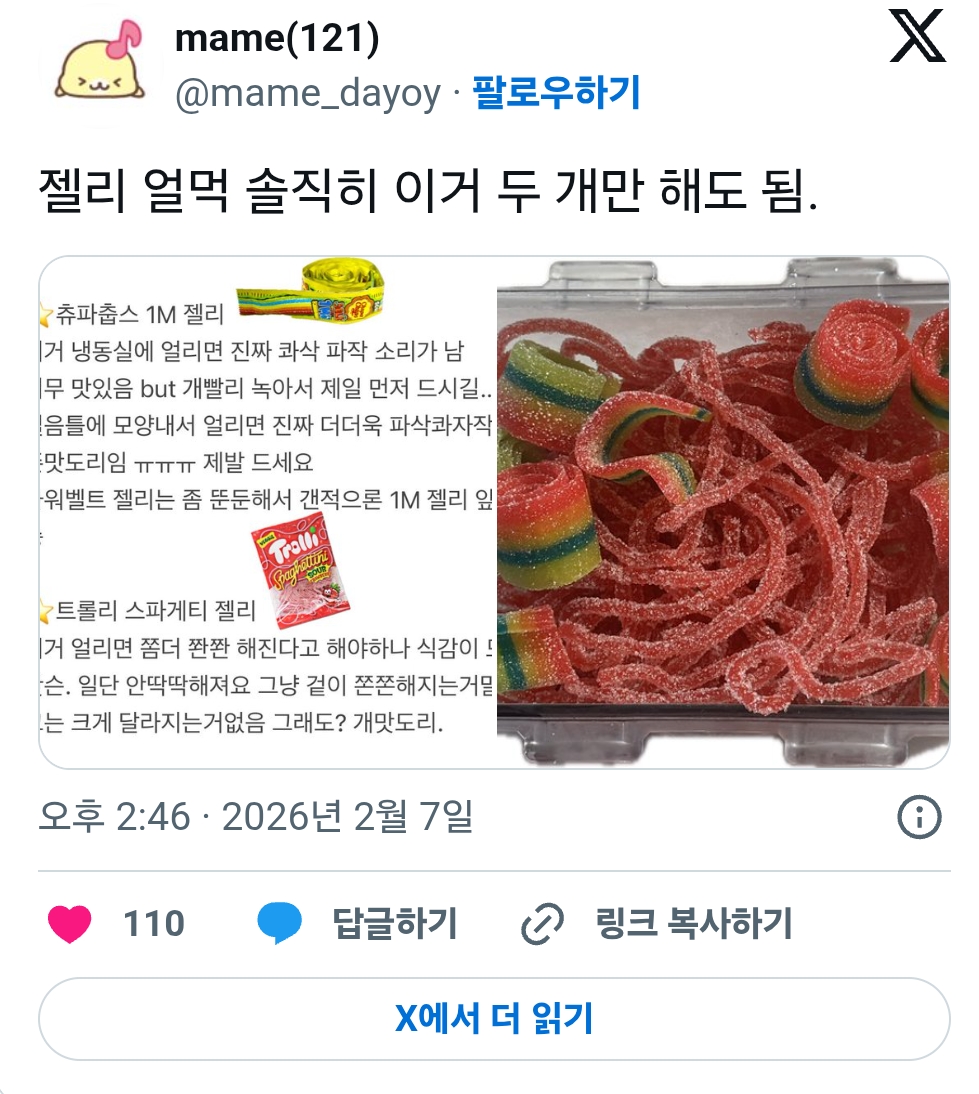Click the display name mame(121)
Screen dimensions: 979x1094
[x=277, y=38]
